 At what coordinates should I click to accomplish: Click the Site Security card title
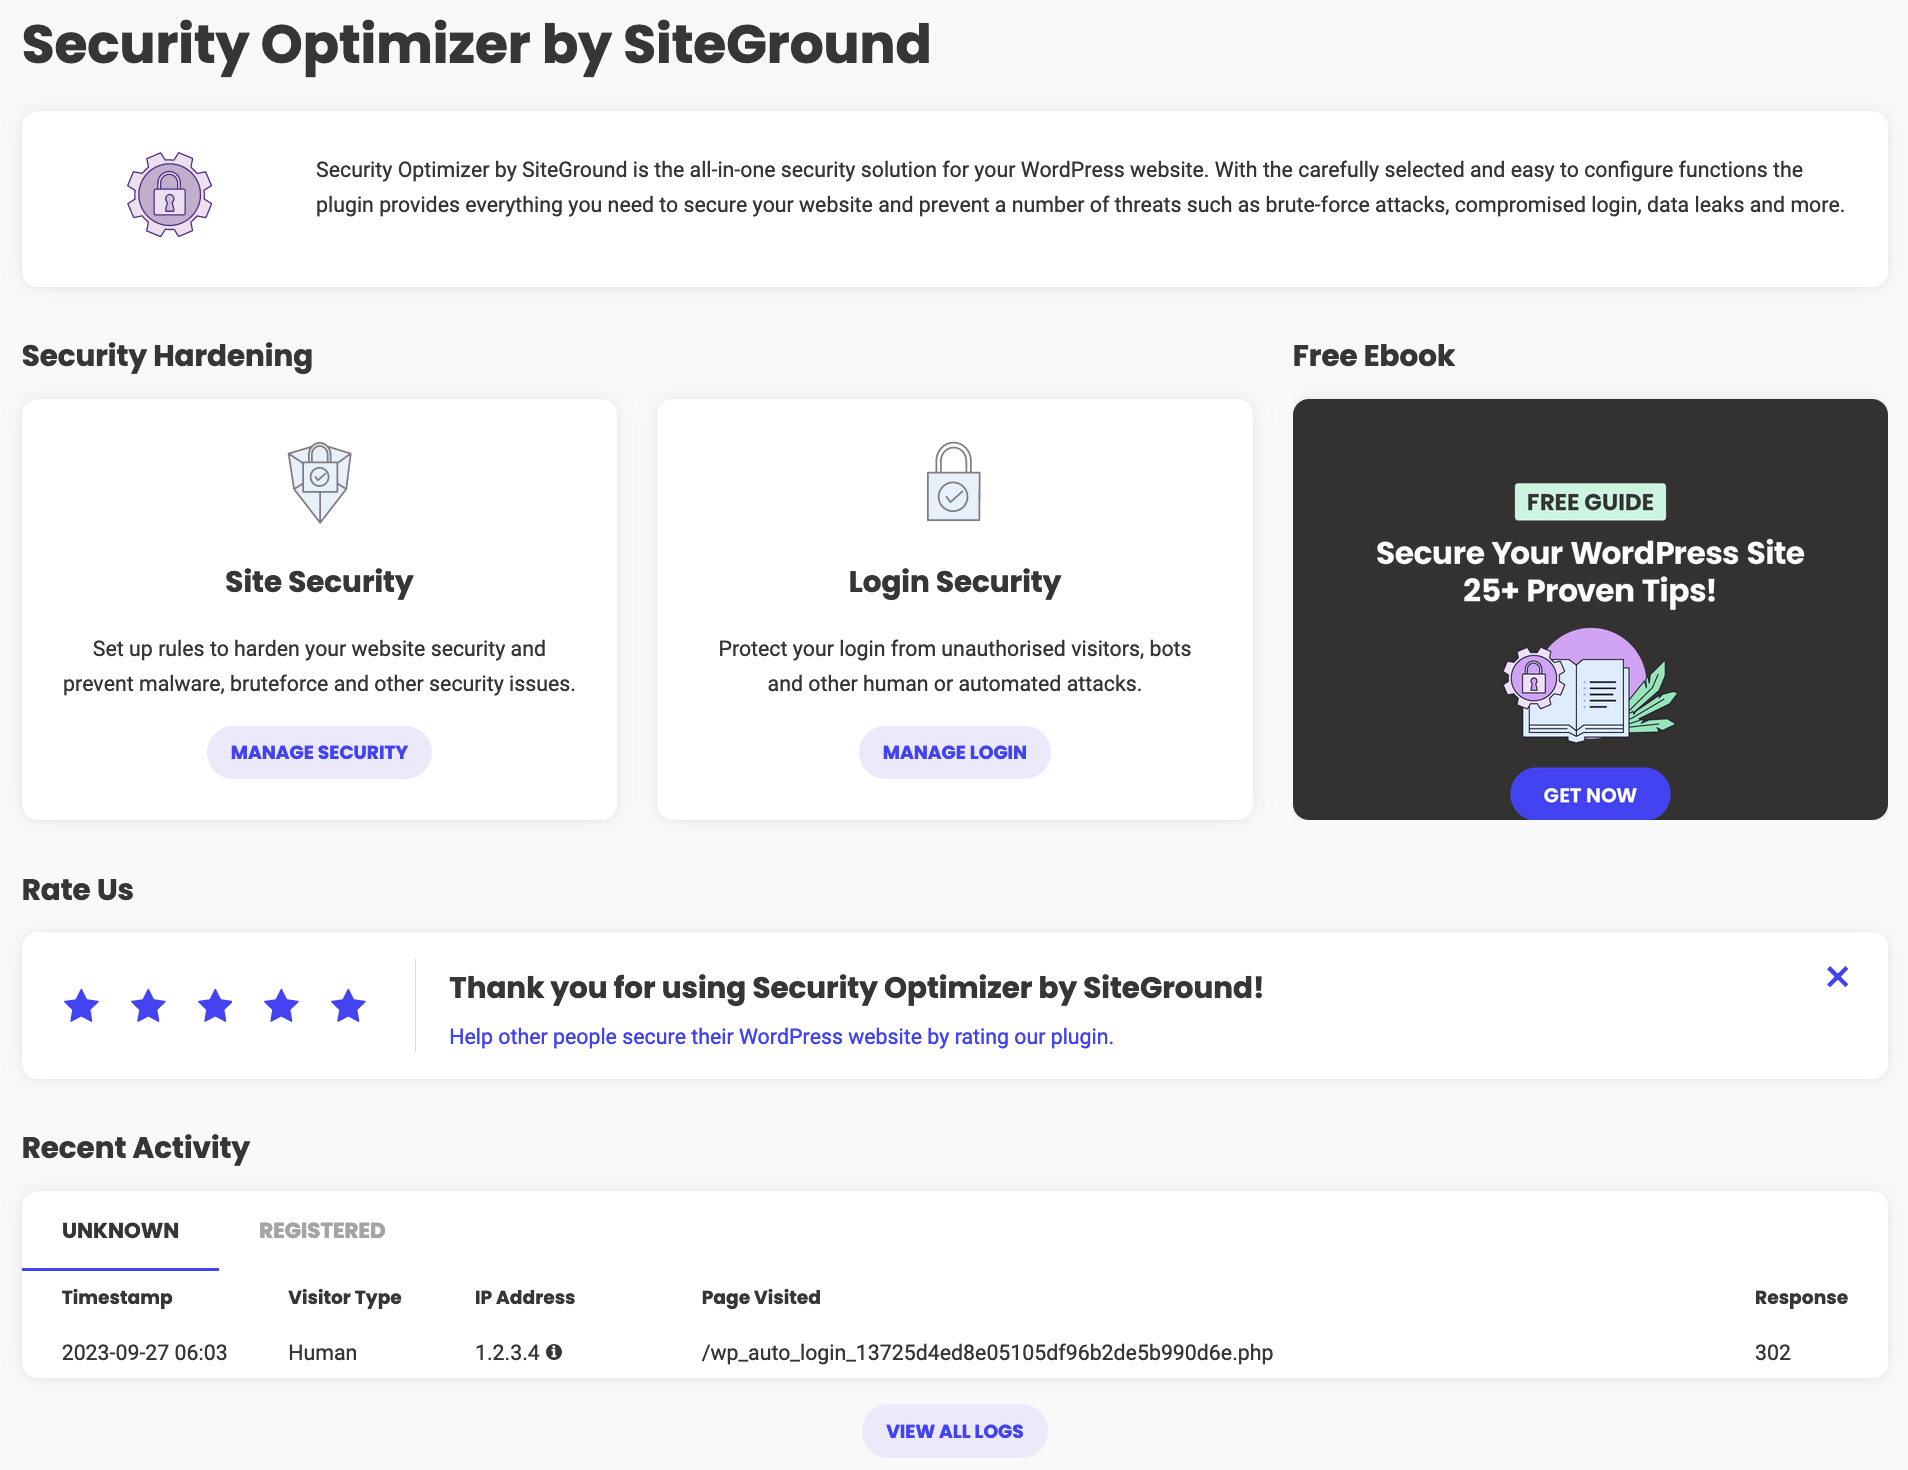pyautogui.click(x=319, y=581)
